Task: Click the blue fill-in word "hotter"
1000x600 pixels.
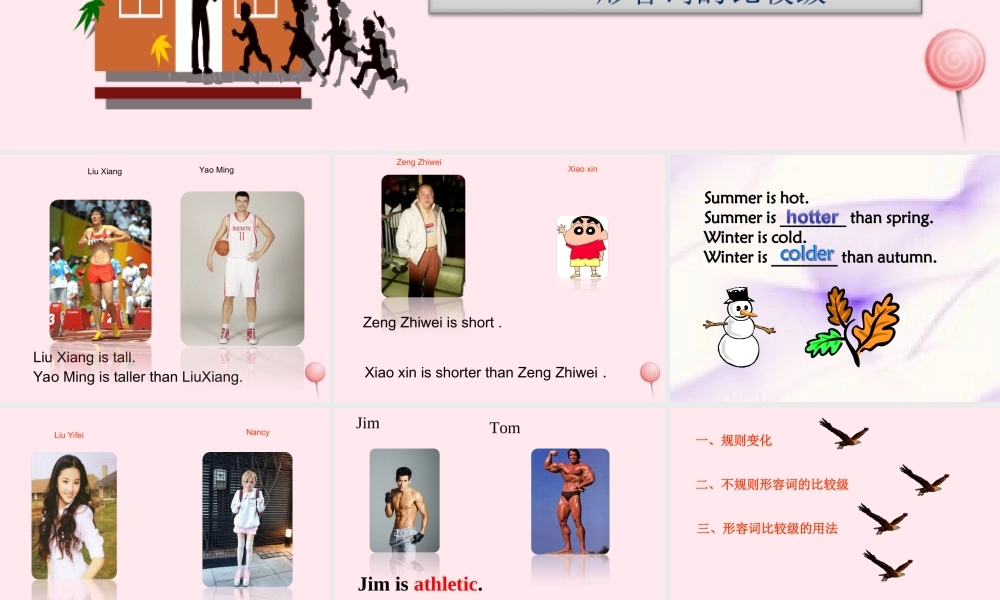Action: [x=812, y=217]
